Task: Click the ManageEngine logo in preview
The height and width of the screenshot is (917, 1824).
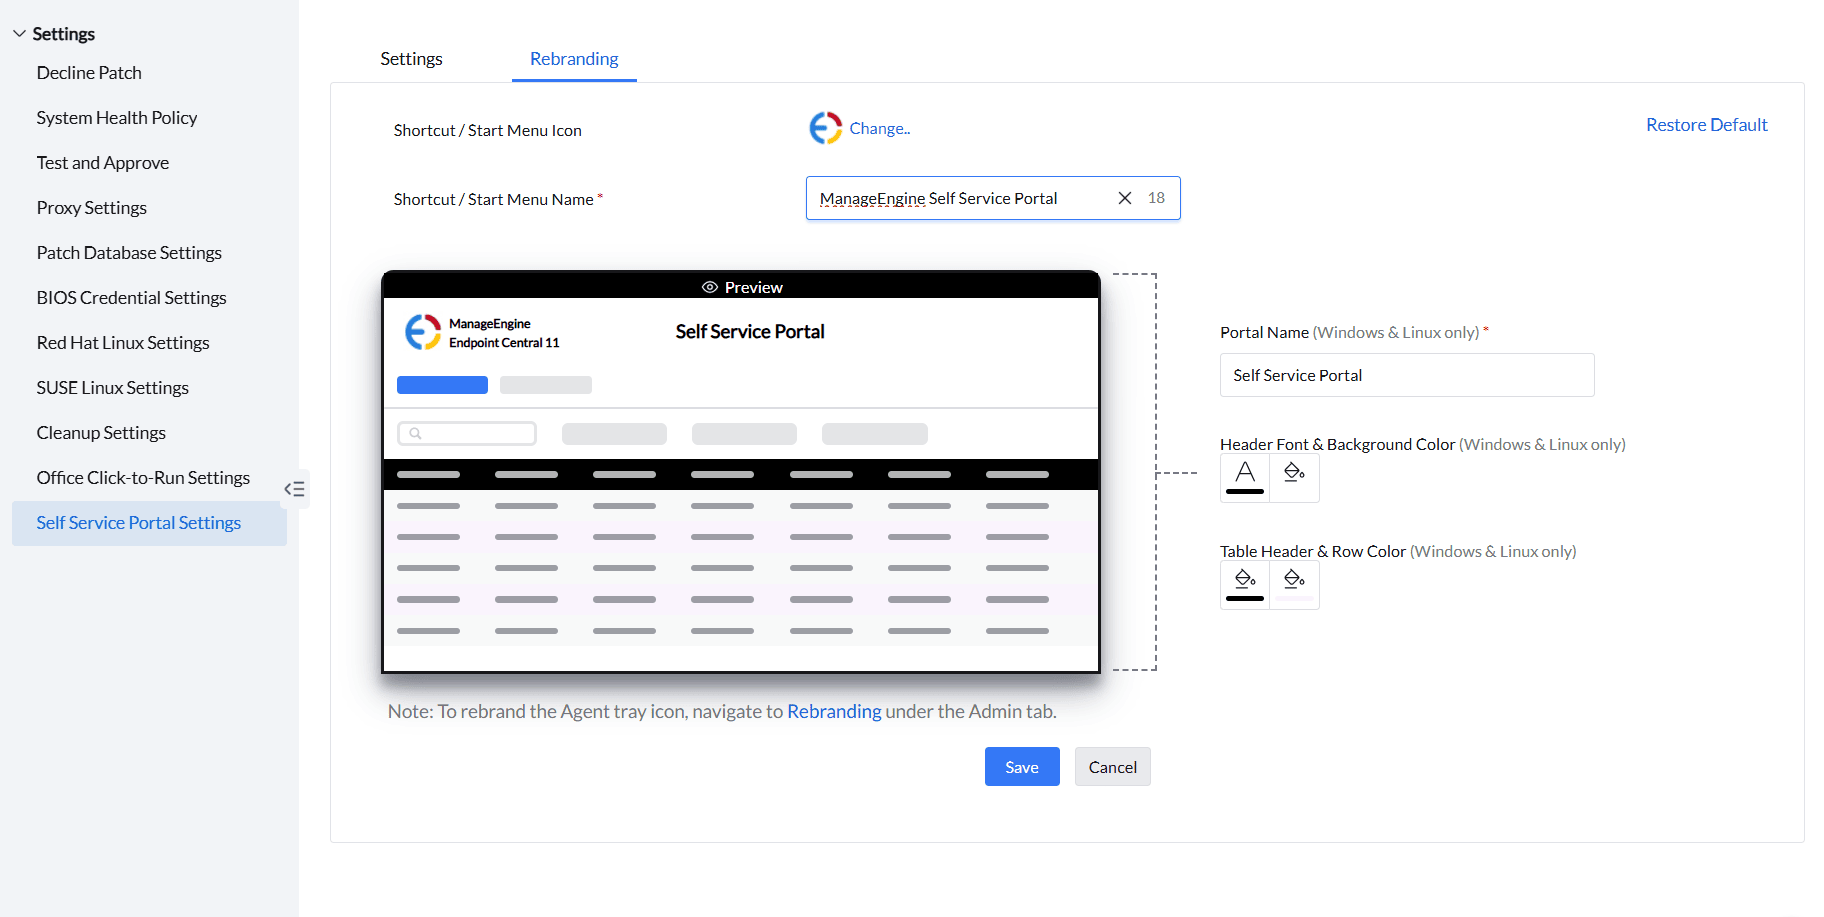Action: pyautogui.click(x=423, y=332)
